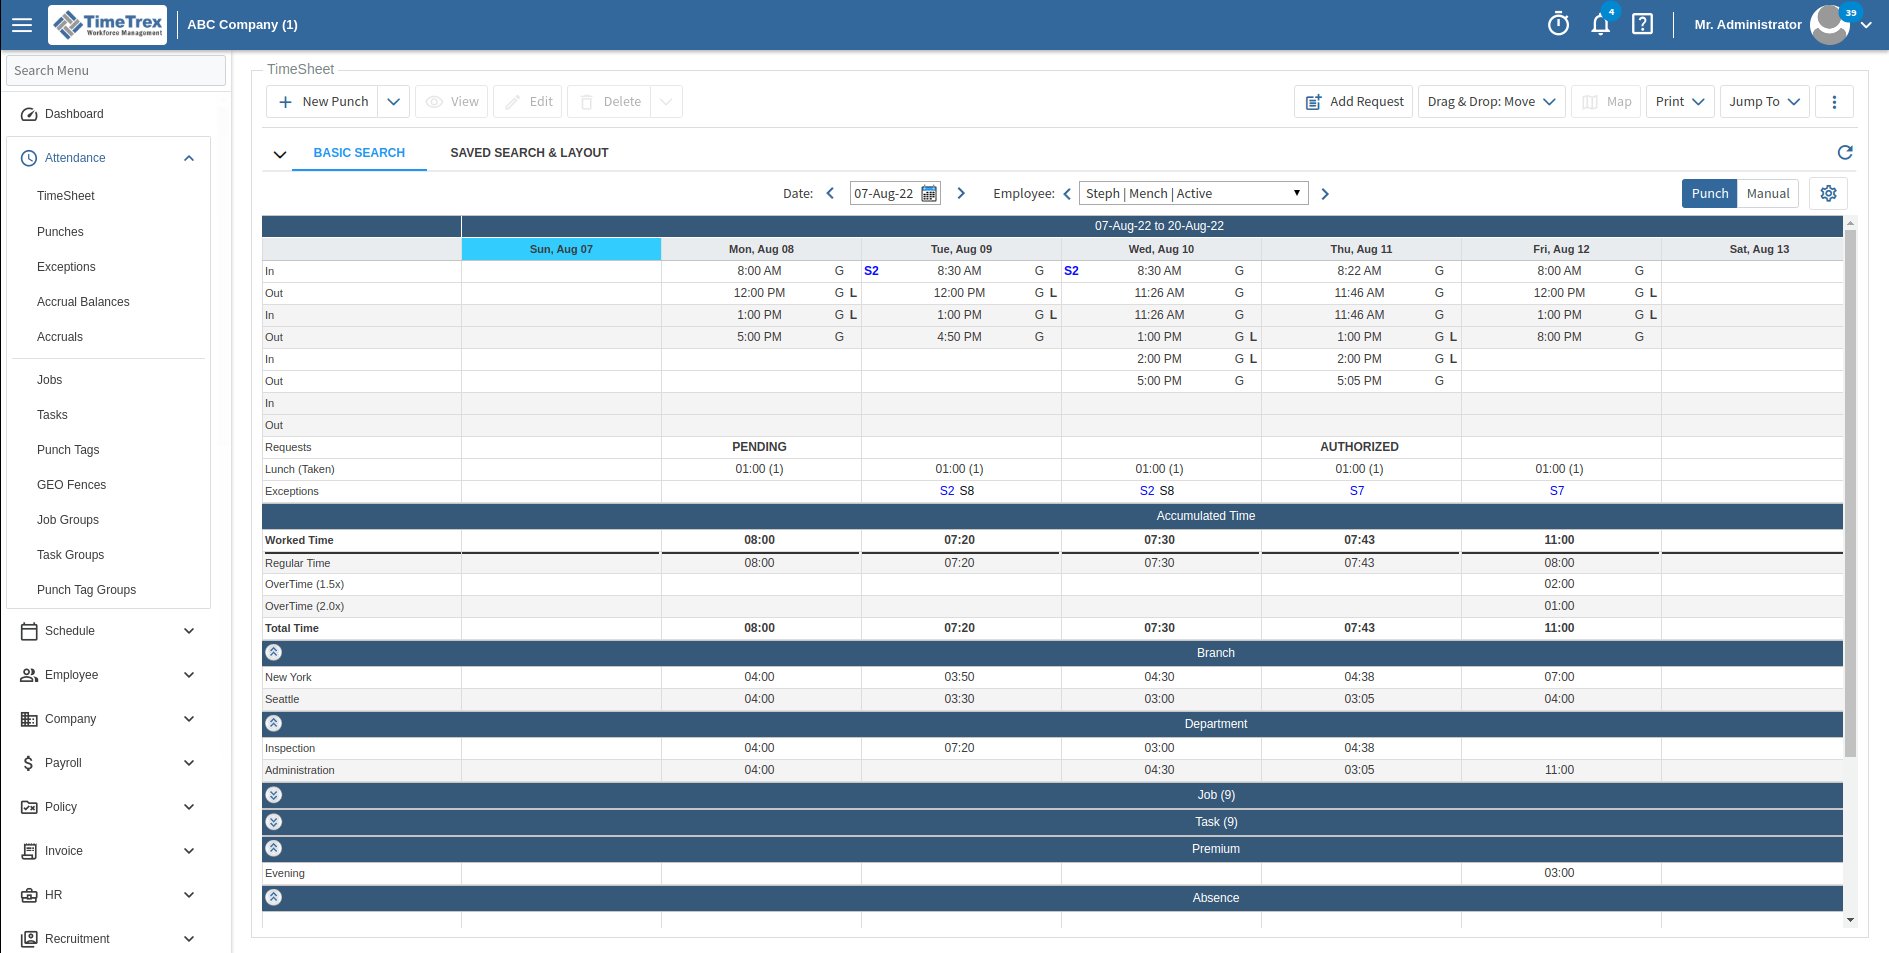Open timesheet settings with the gear icon
This screenshot has width=1889, height=953.
point(1828,193)
